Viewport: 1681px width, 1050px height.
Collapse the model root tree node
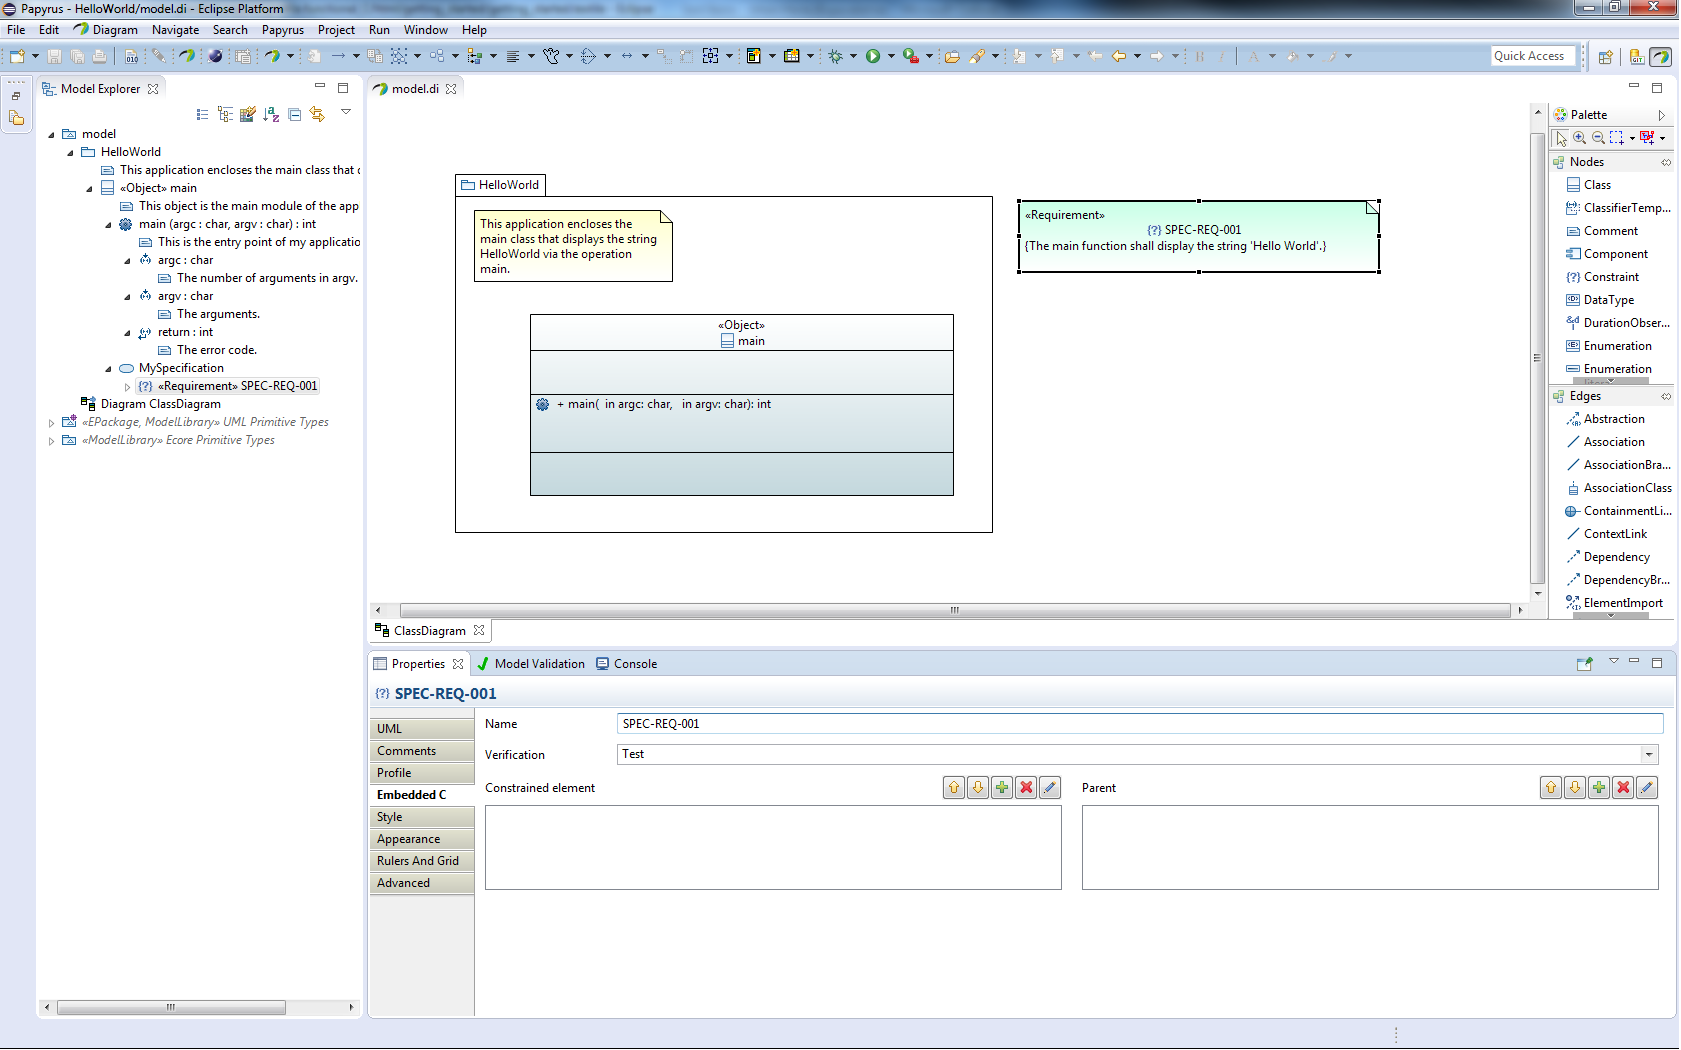click(x=51, y=134)
